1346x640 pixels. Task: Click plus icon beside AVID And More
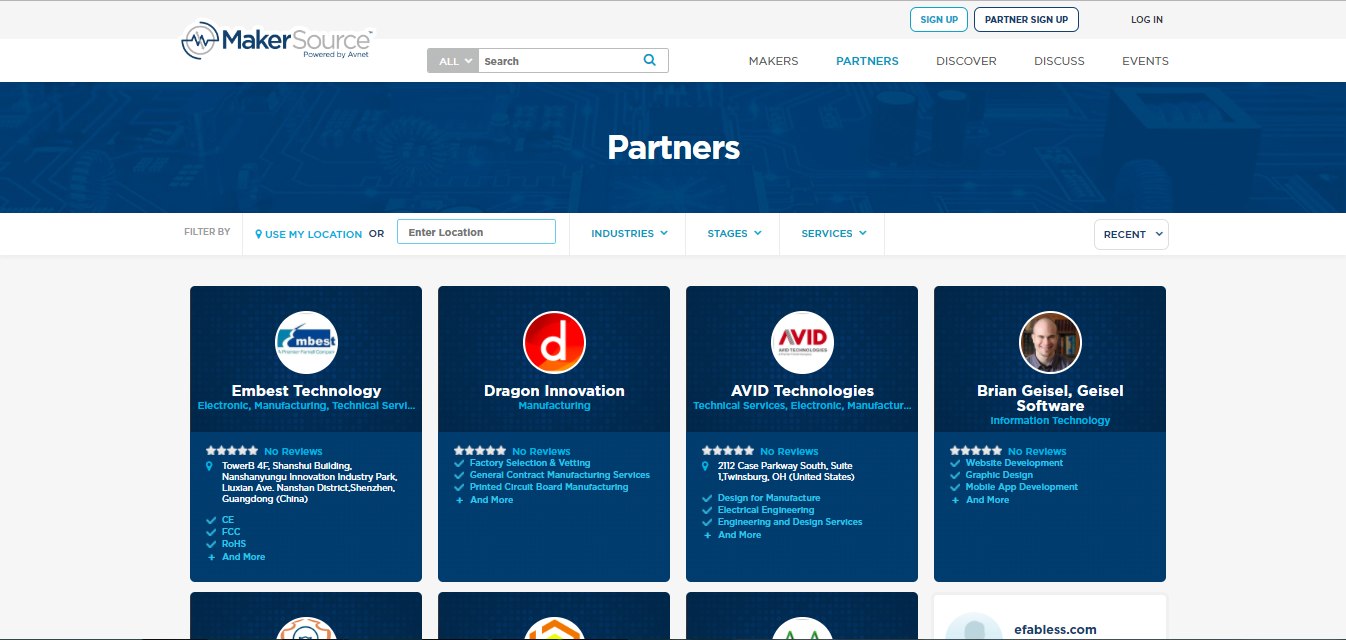(707, 535)
